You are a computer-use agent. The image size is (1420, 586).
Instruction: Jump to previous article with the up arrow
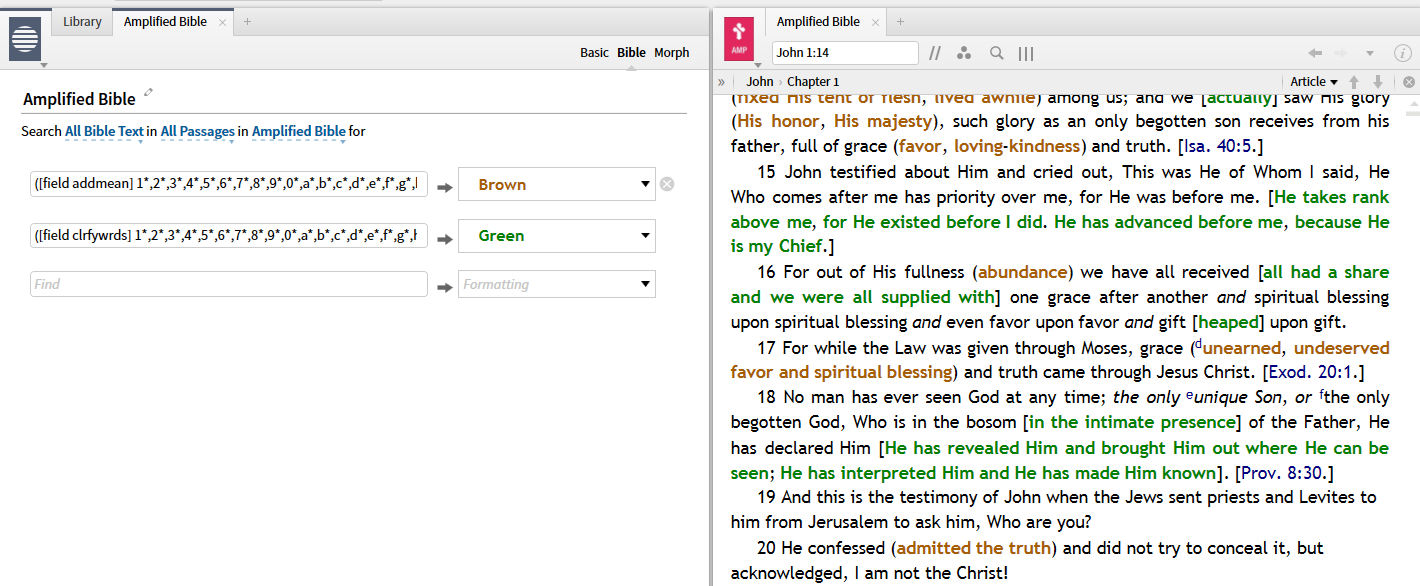(x=1354, y=82)
